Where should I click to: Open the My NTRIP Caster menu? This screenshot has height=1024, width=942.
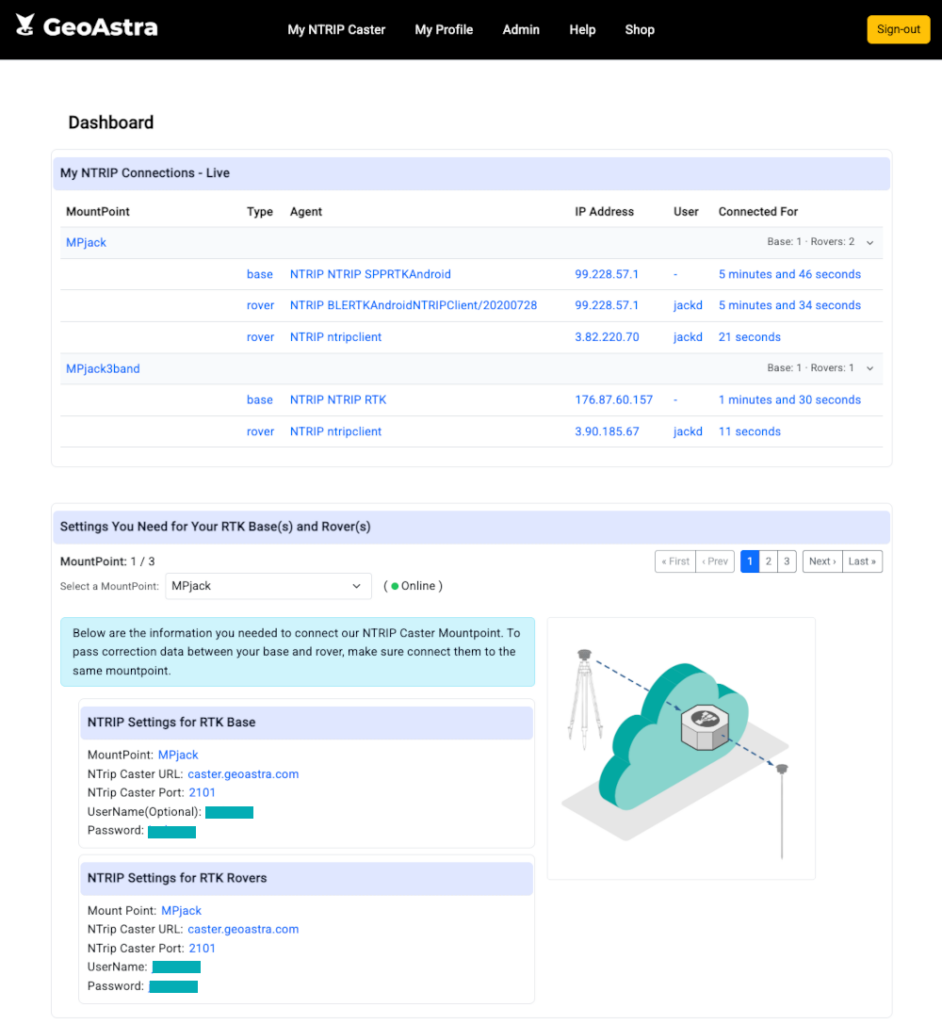tap(336, 30)
